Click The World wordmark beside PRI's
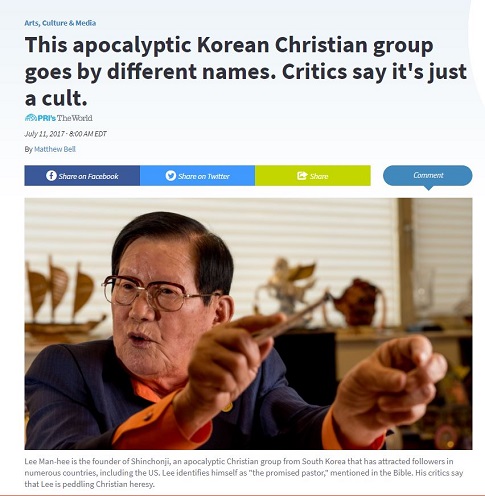485x496 pixels. pyautogui.click(x=75, y=118)
